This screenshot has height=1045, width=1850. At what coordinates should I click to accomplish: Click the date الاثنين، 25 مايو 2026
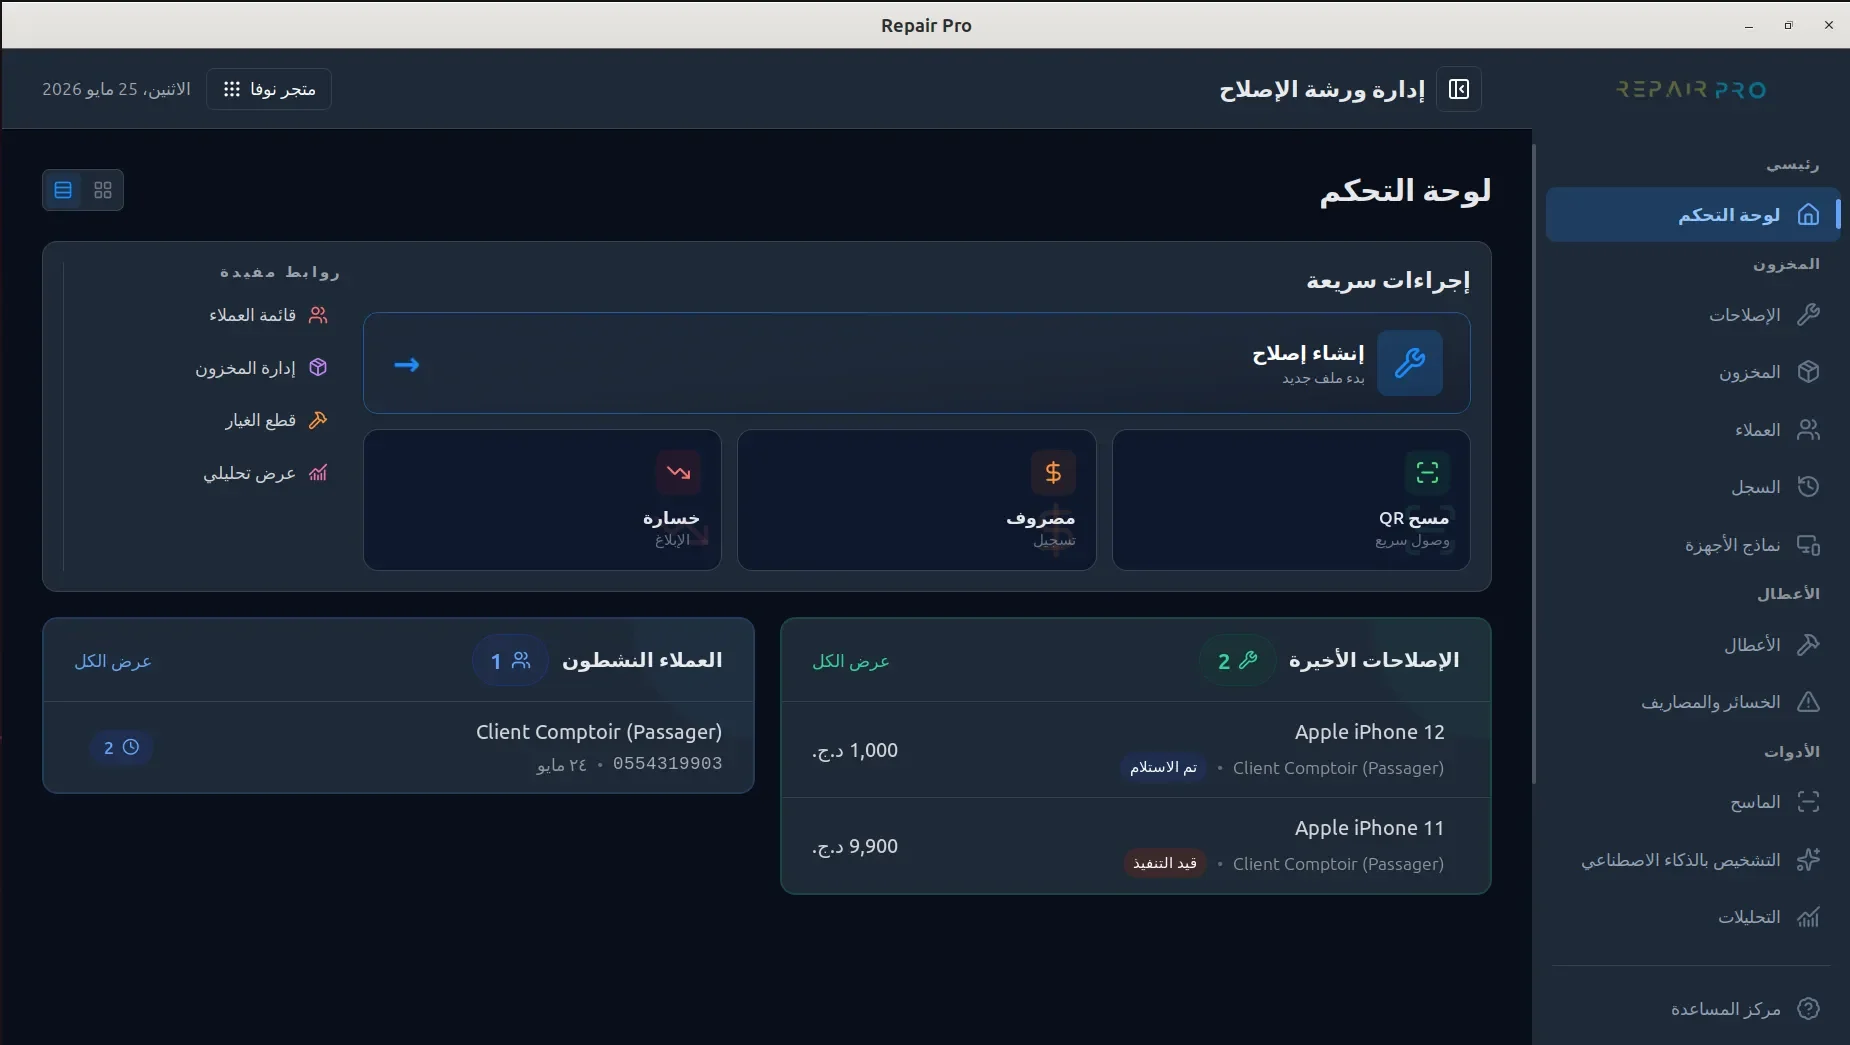[x=116, y=89]
